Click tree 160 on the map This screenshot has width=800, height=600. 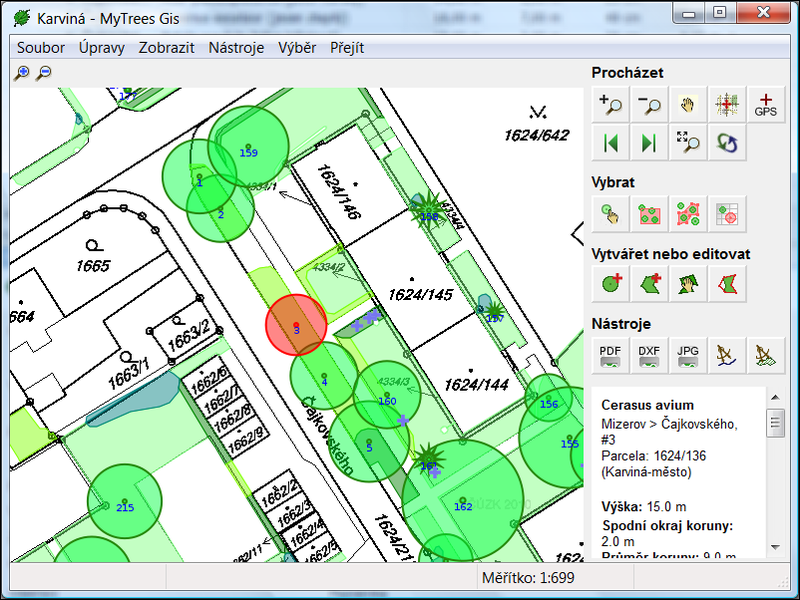[x=387, y=395]
